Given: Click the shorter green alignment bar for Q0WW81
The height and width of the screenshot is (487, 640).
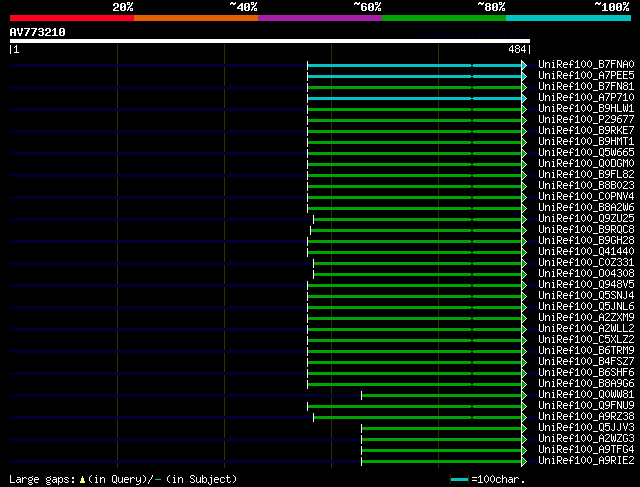Looking at the screenshot, I should pyautogui.click(x=441, y=396).
